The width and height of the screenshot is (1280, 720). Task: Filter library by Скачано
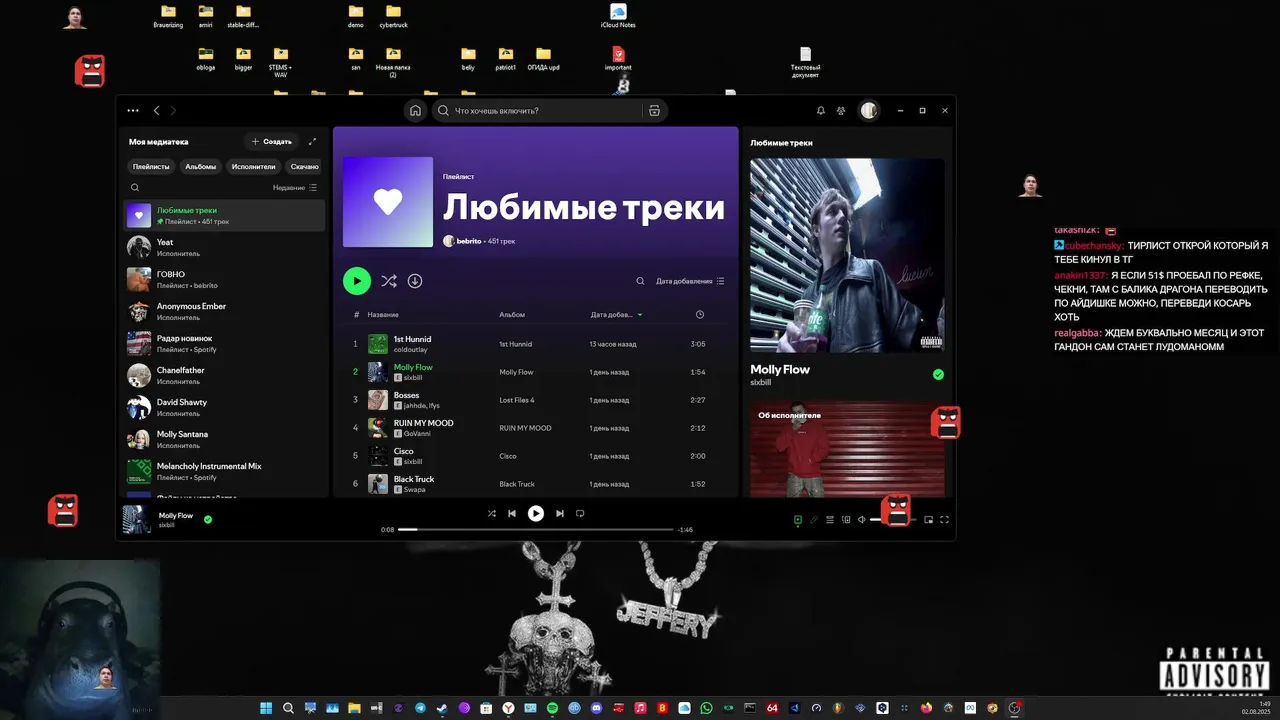pos(304,167)
